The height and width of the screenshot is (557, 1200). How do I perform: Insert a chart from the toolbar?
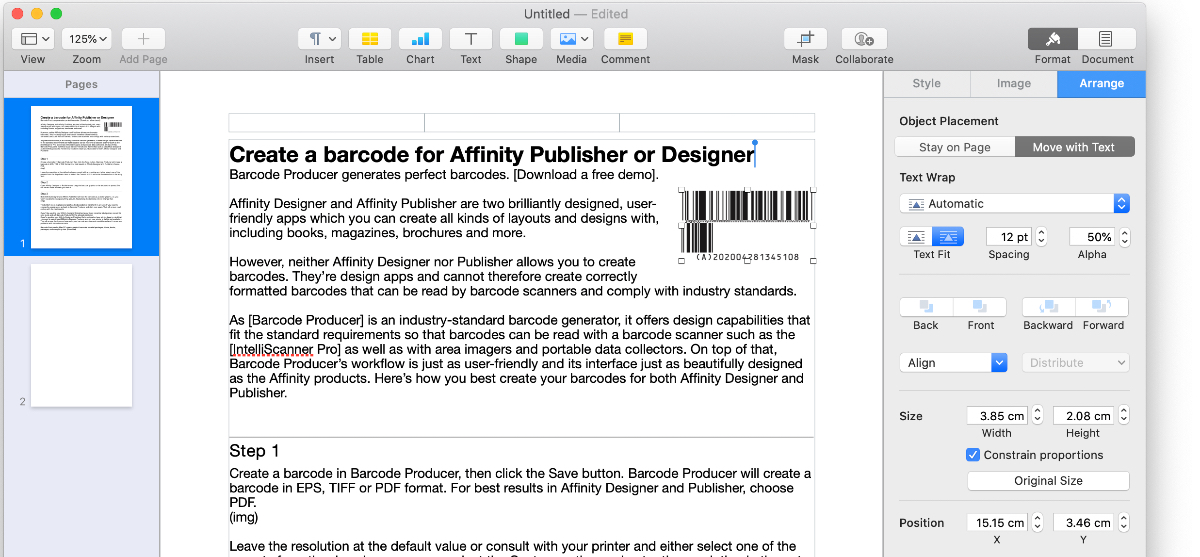(x=420, y=39)
